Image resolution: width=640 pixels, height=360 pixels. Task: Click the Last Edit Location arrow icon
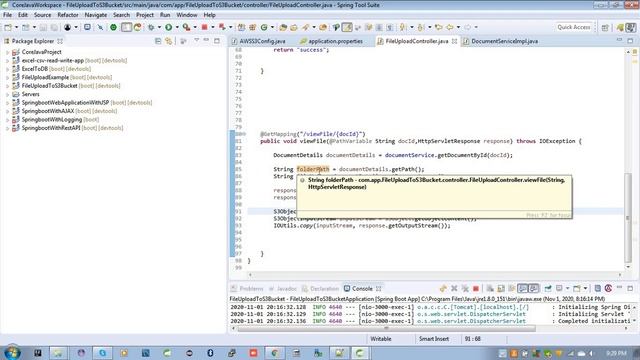(439, 27)
